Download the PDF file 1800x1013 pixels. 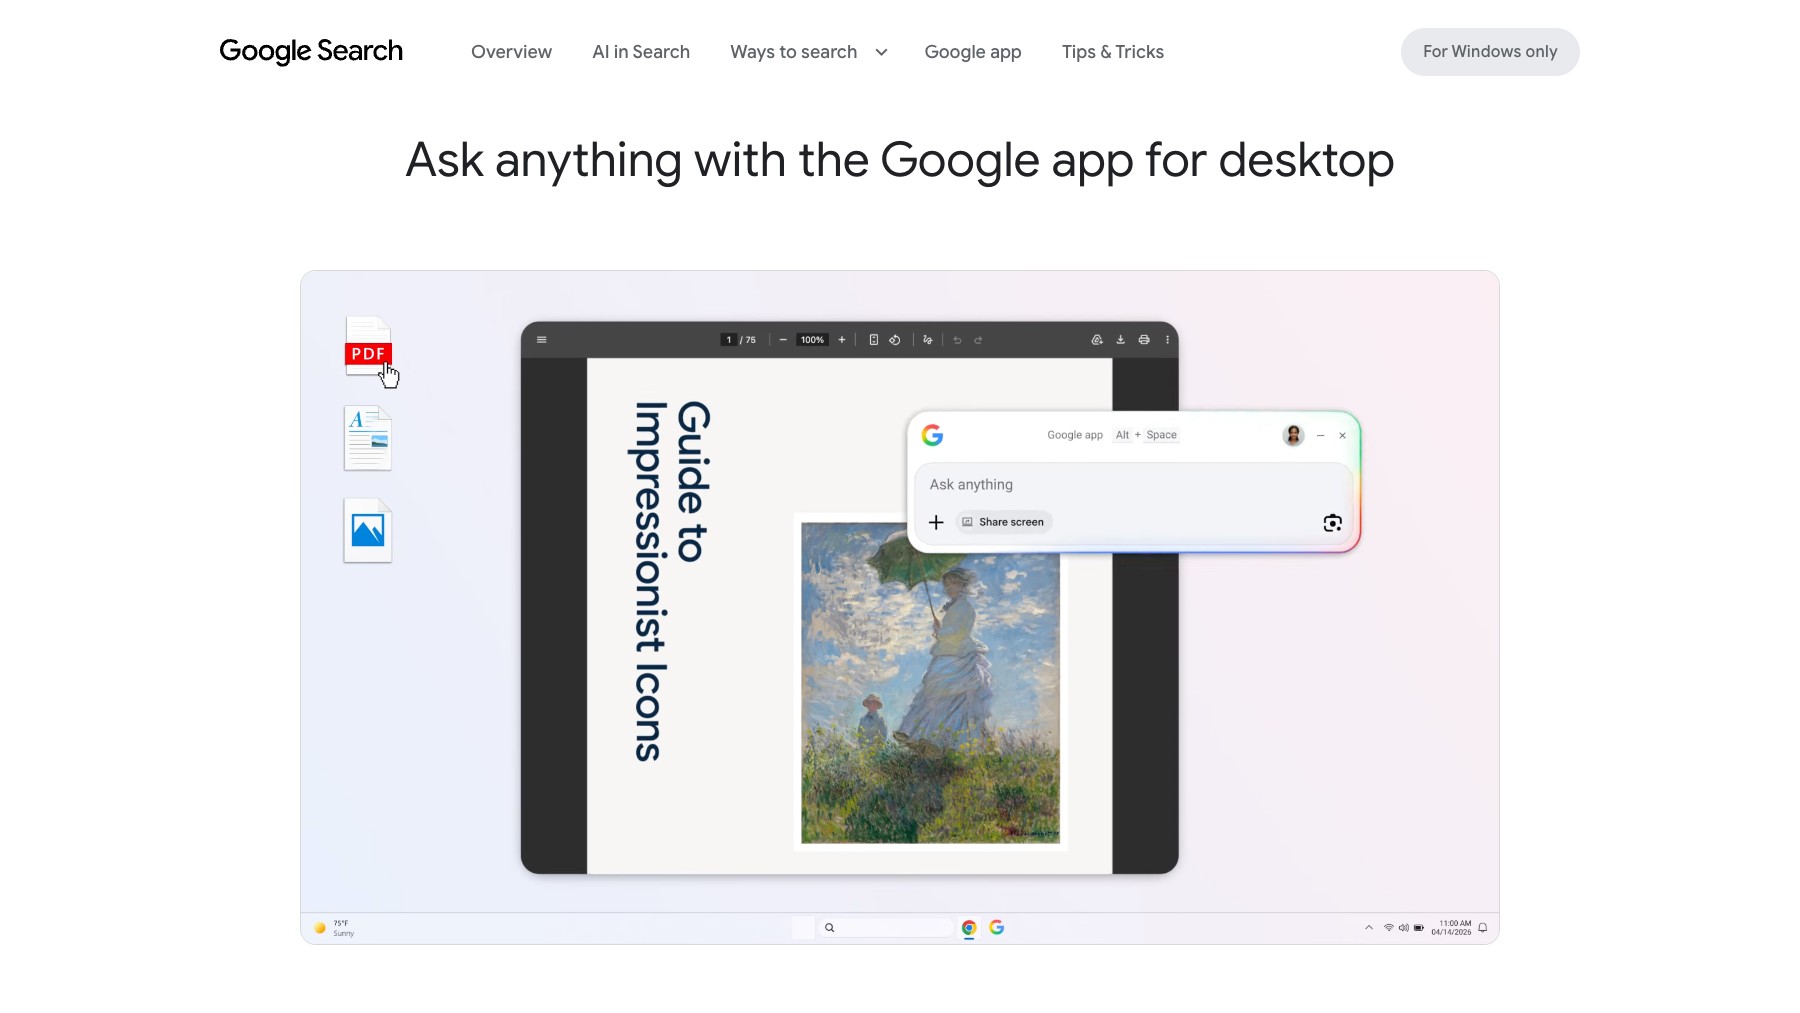[1121, 340]
